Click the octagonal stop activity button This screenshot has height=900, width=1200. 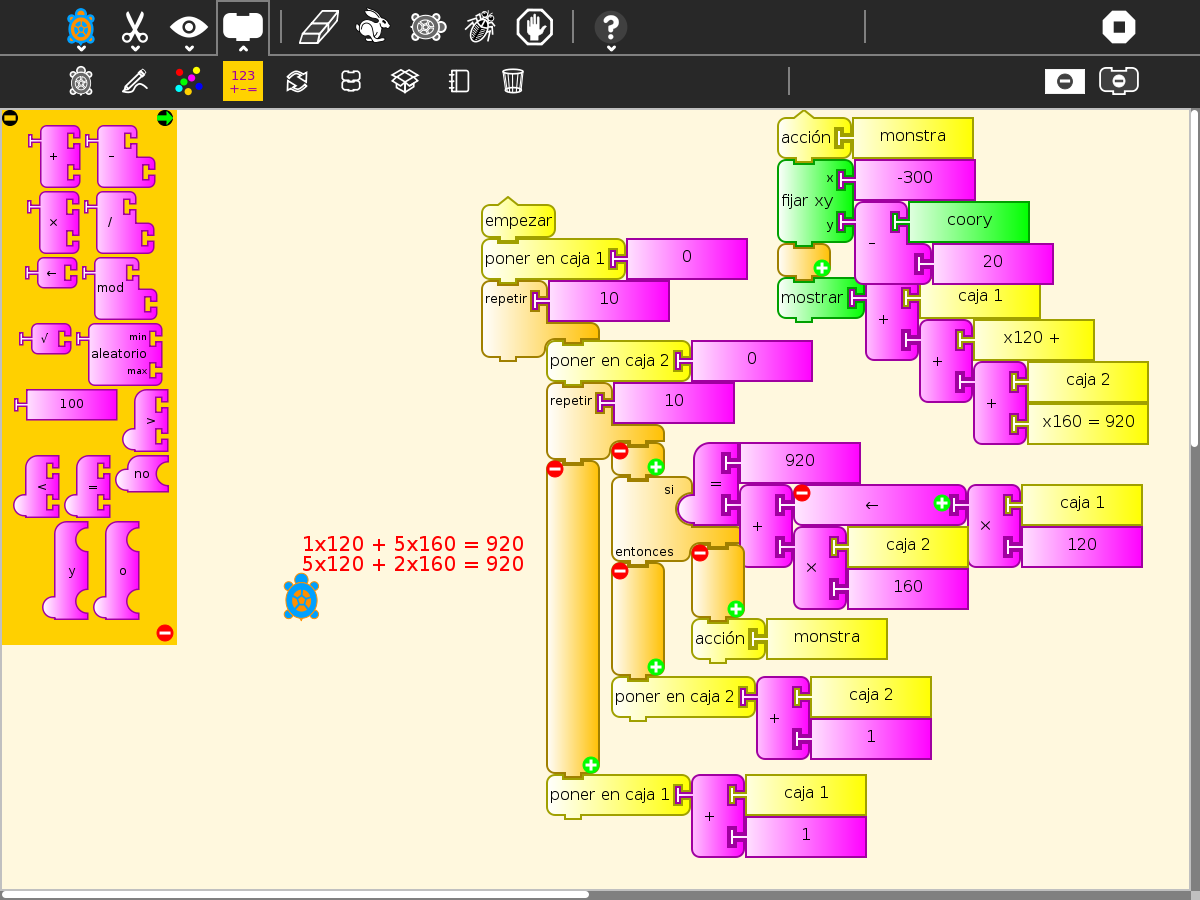pyautogui.click(x=1119, y=27)
